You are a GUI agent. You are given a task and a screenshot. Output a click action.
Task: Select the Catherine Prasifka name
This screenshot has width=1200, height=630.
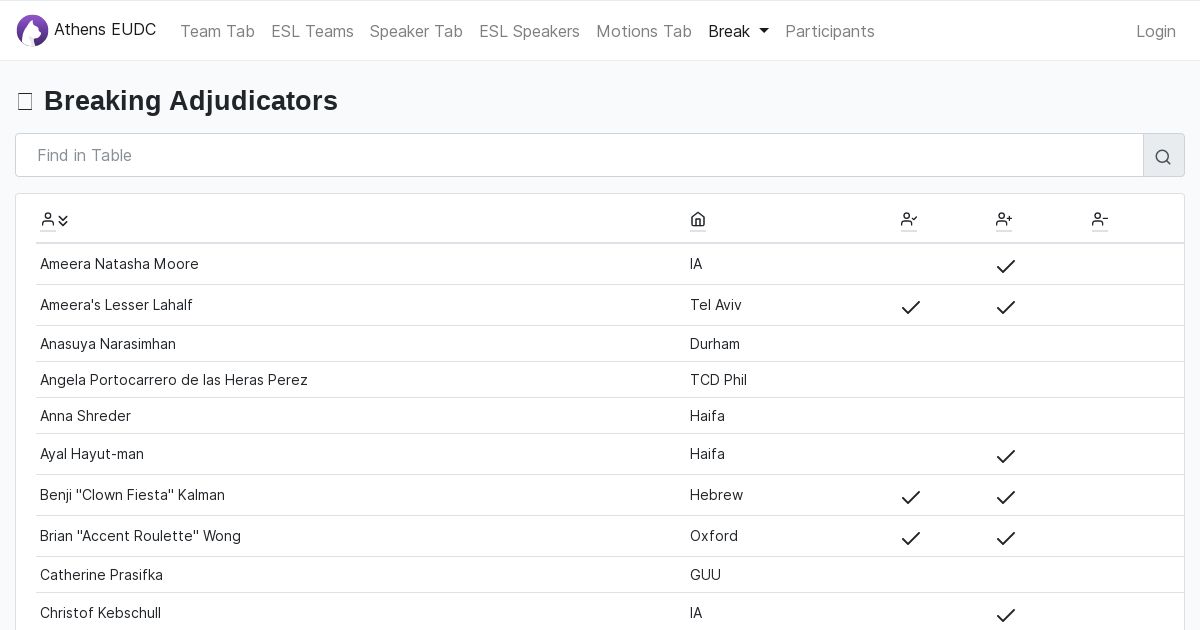101,575
